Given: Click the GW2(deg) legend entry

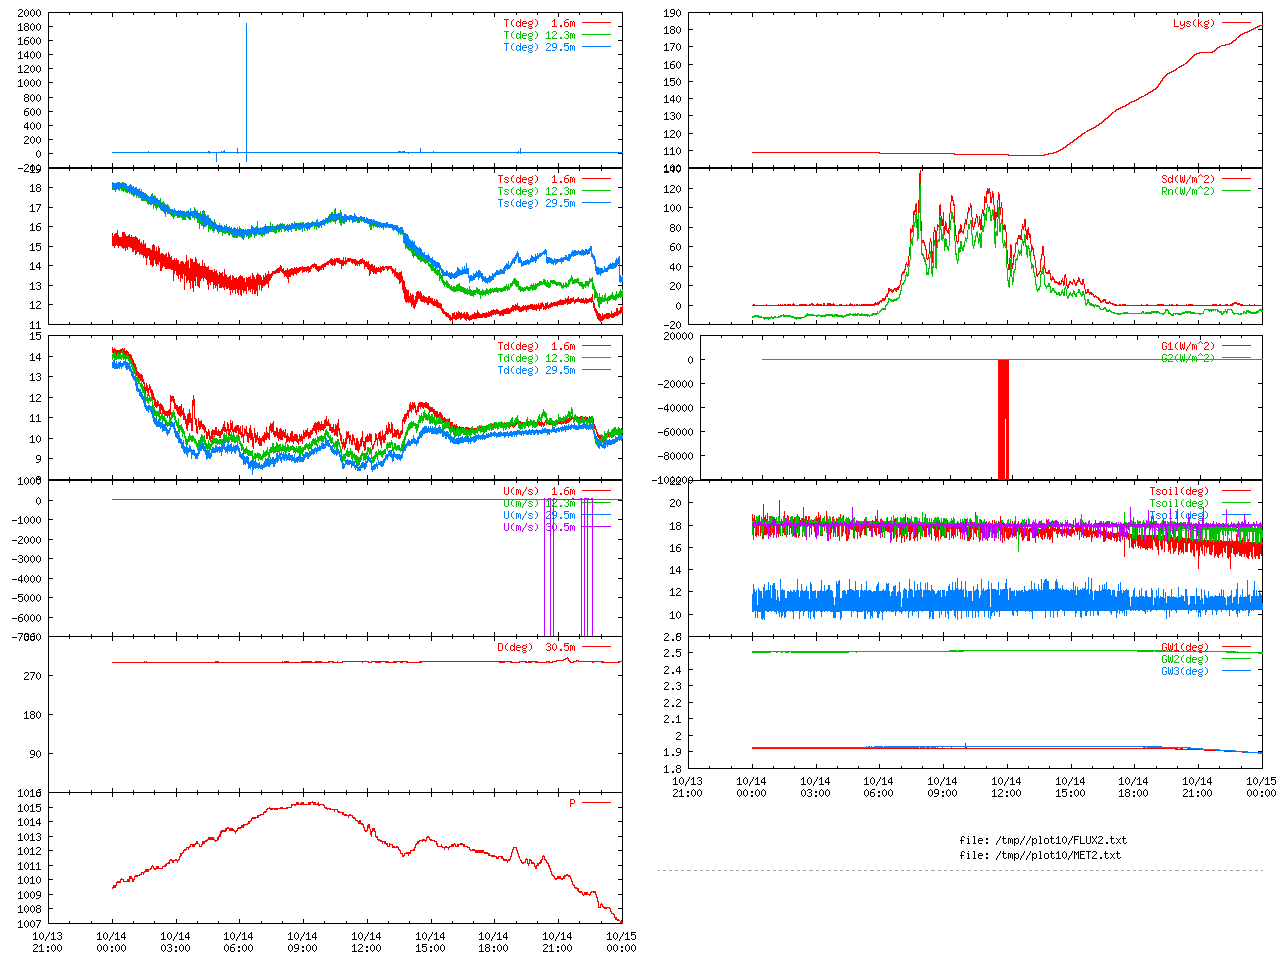Looking at the screenshot, I should tap(1184, 659).
